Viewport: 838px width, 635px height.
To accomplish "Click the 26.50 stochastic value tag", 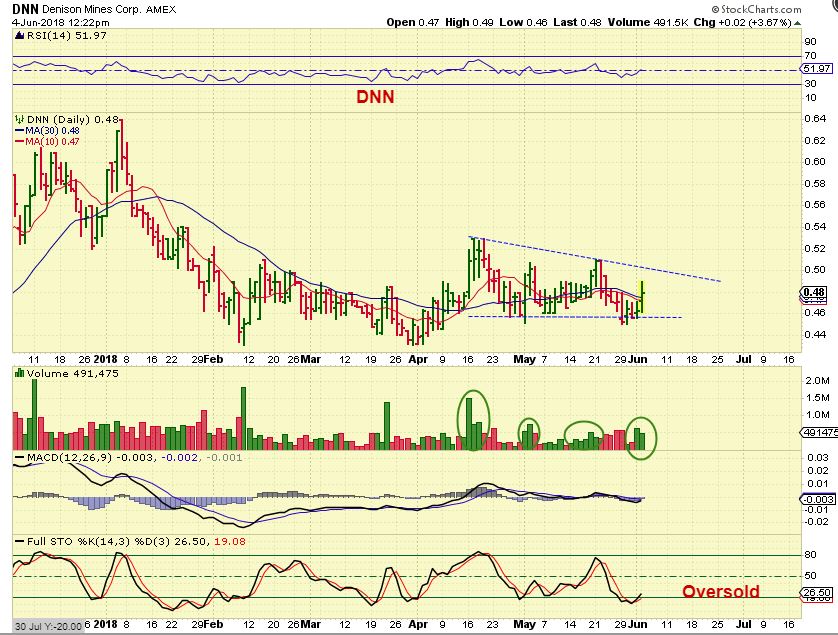I will pos(817,592).
